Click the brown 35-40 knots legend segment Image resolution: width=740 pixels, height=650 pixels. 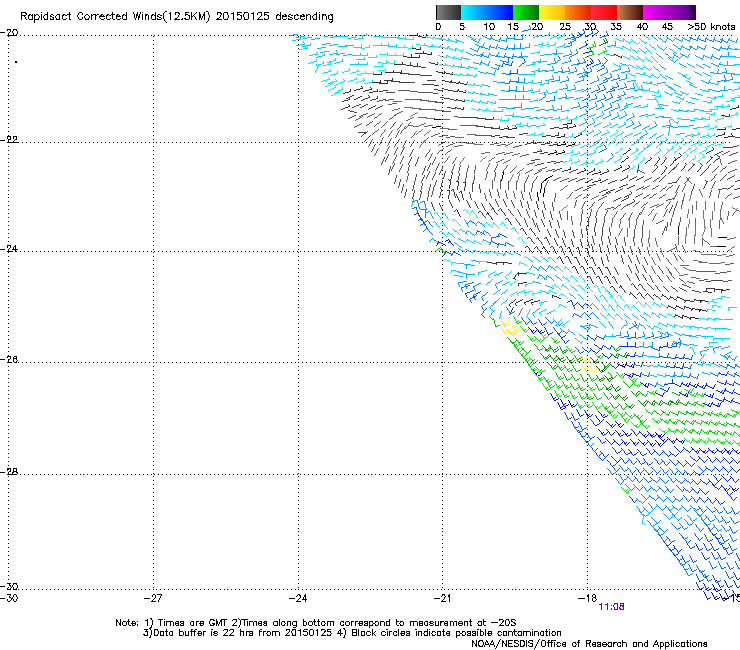coord(630,12)
